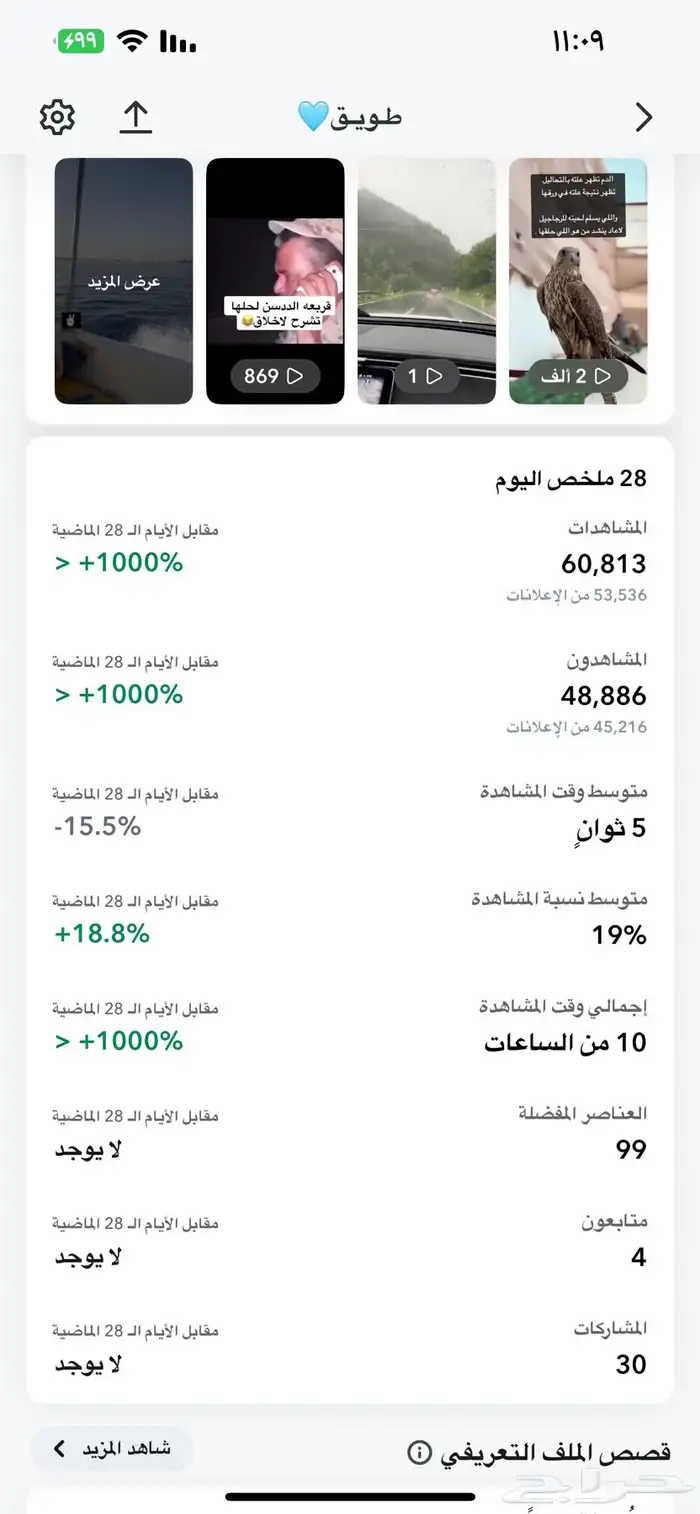Tap the 48,886 المشاهدون value
The image size is (700, 1514).
point(603,696)
